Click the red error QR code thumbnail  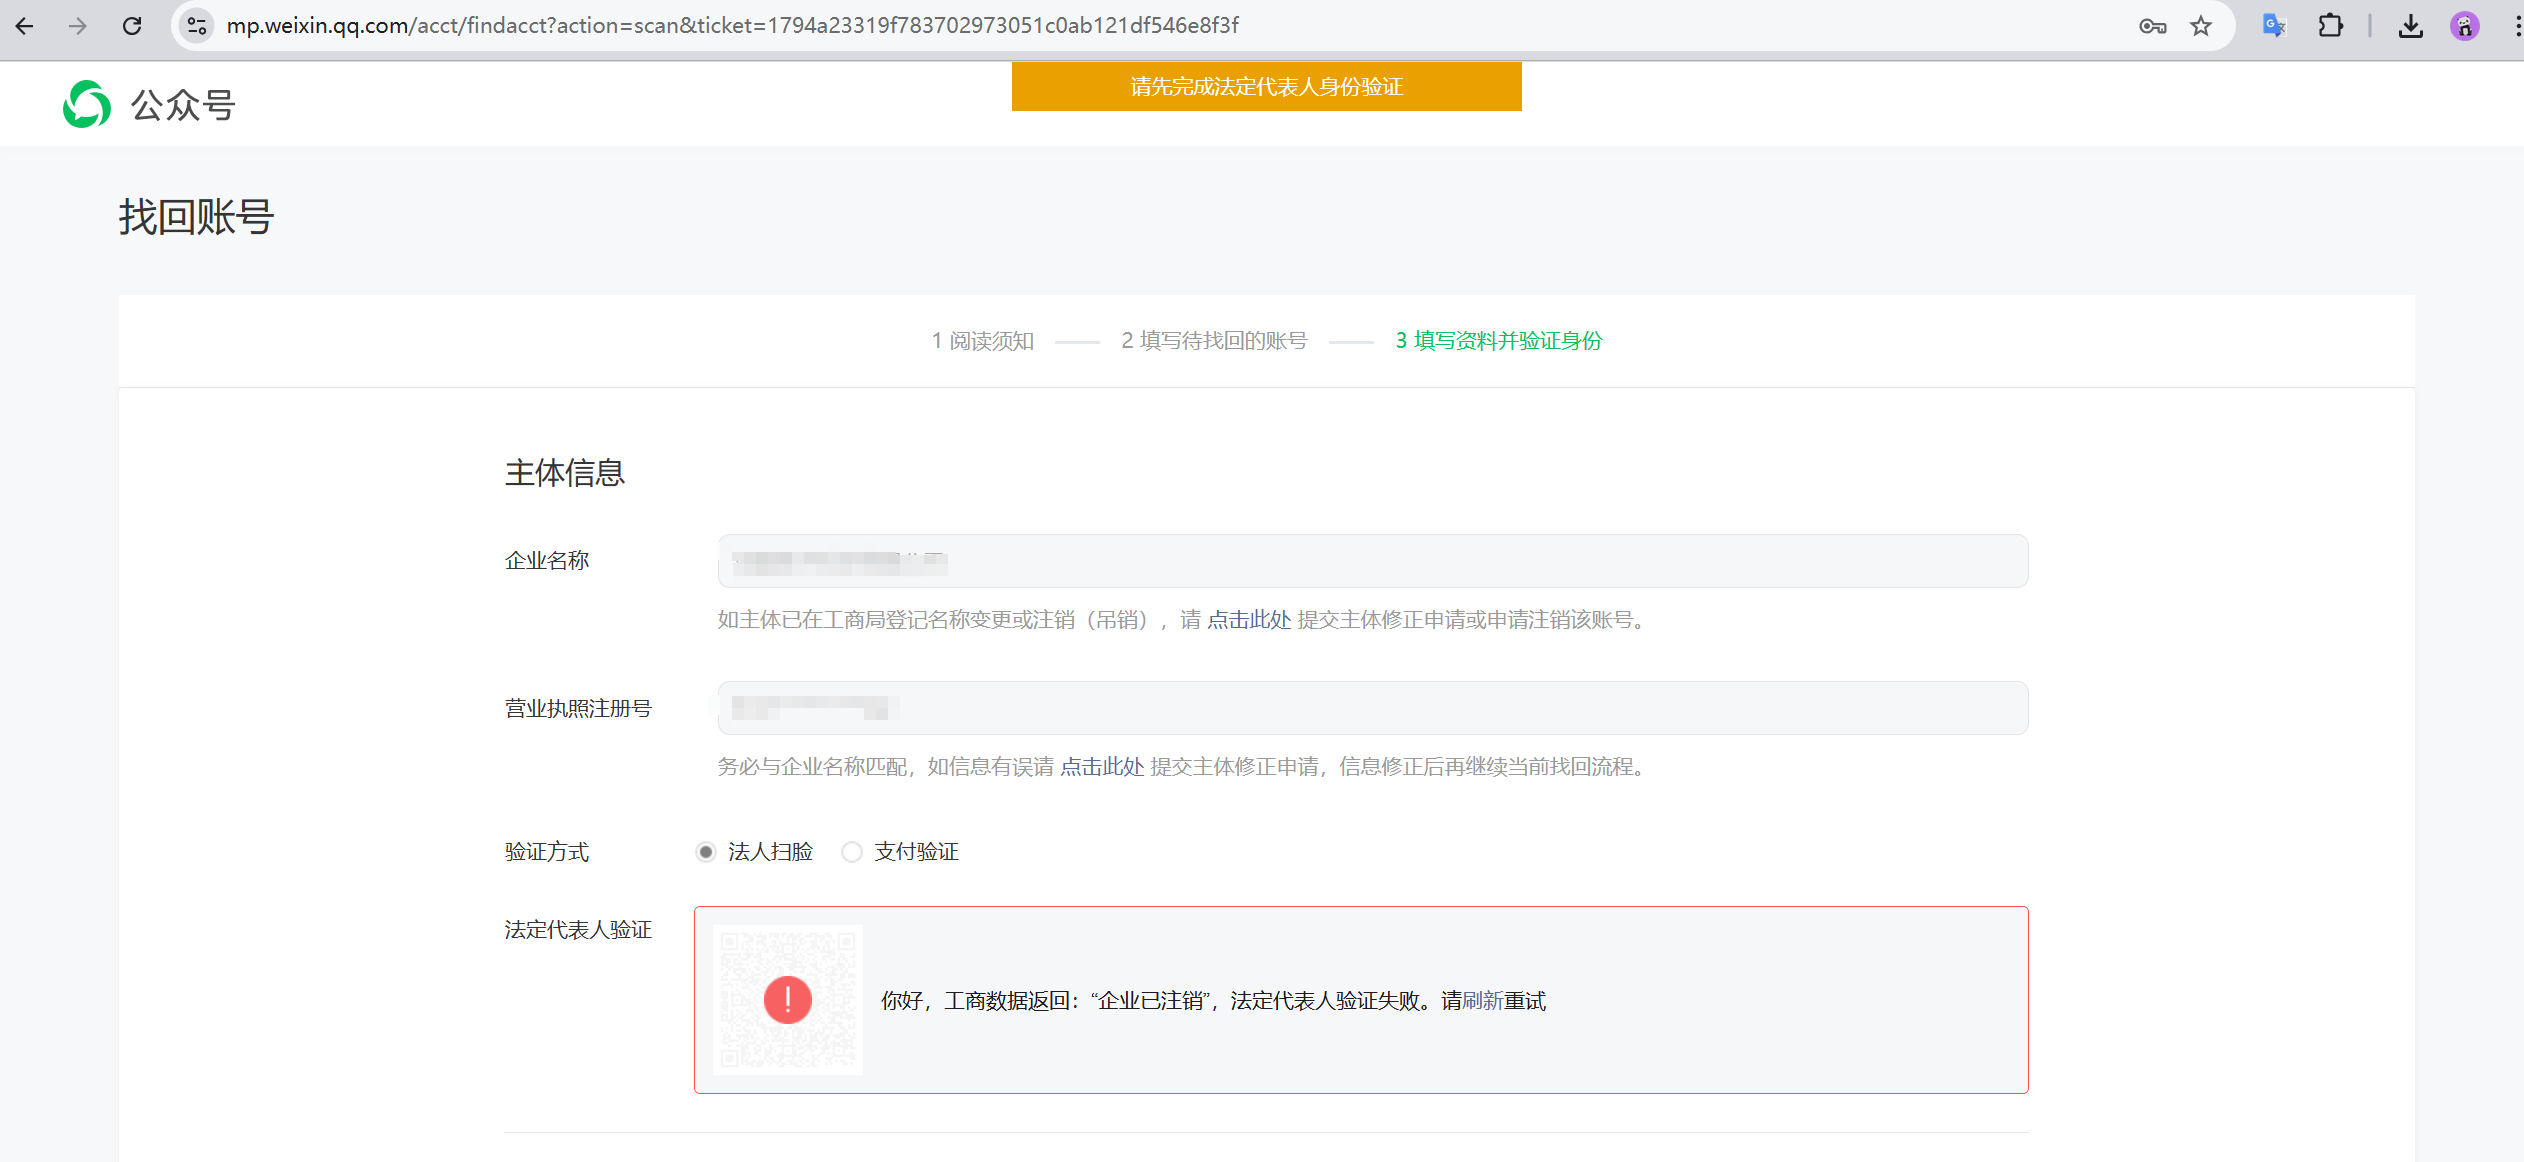click(787, 1000)
